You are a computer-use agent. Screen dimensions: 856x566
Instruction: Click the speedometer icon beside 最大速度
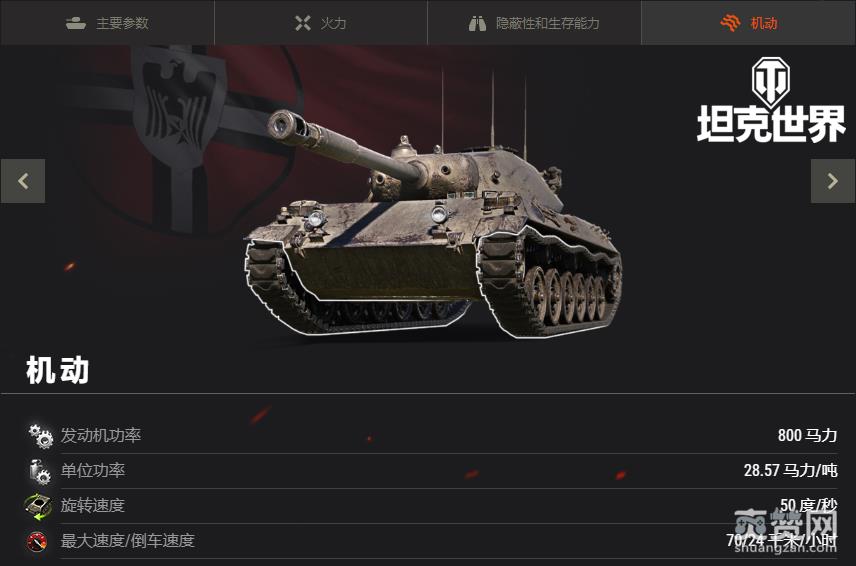pos(37,541)
